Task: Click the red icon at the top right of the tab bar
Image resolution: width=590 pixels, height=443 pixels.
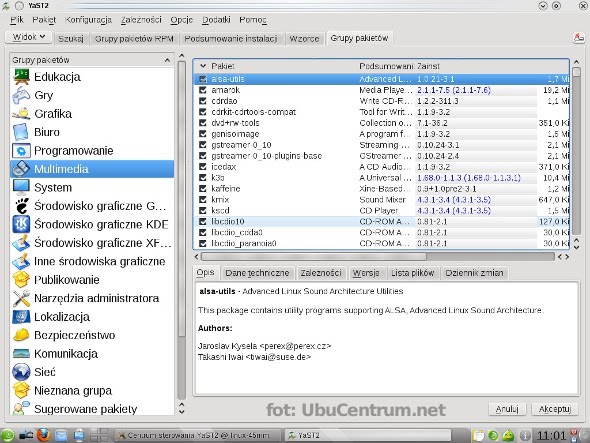Action: 578,38
